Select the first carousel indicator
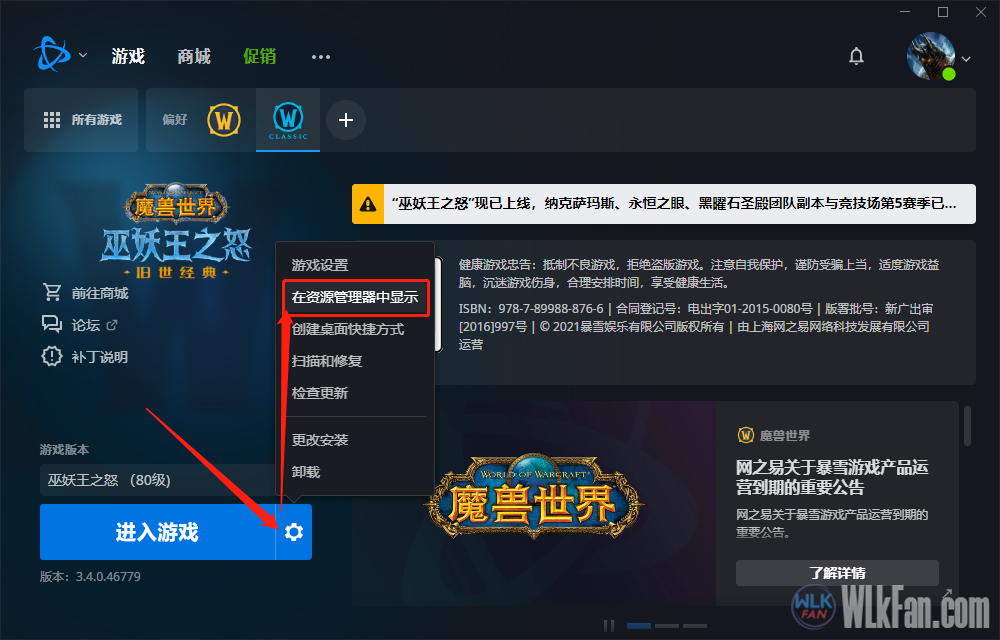 (x=639, y=626)
